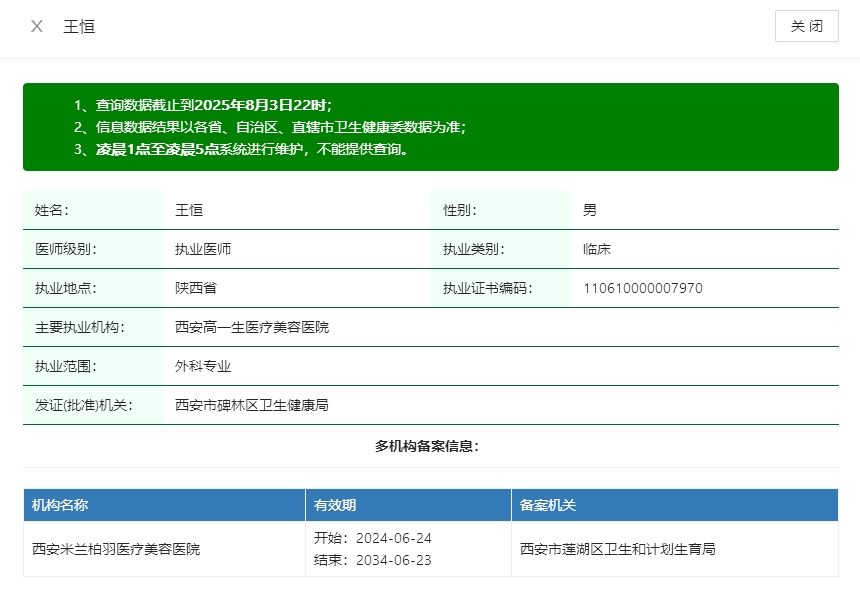Viewport: 860px width, 606px height.
Task: Click the 执业范围 label
Action: pyautogui.click(x=66, y=366)
